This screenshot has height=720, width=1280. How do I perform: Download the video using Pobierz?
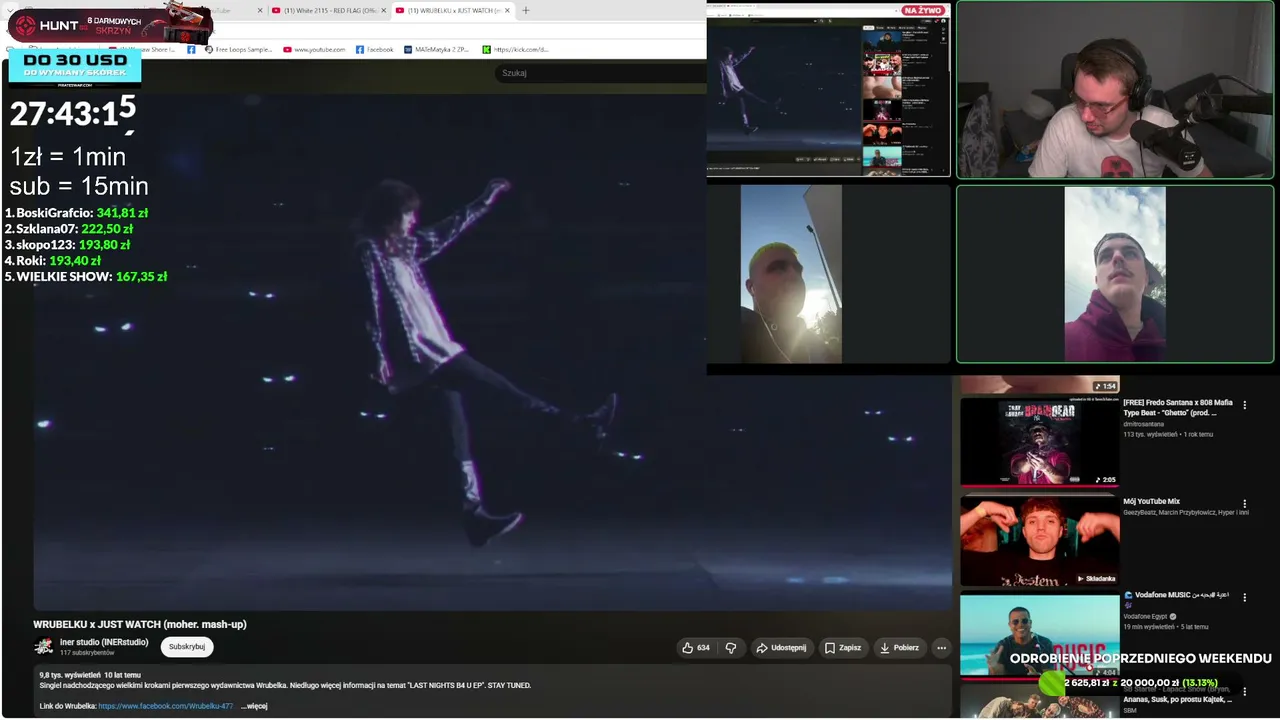[x=899, y=648]
